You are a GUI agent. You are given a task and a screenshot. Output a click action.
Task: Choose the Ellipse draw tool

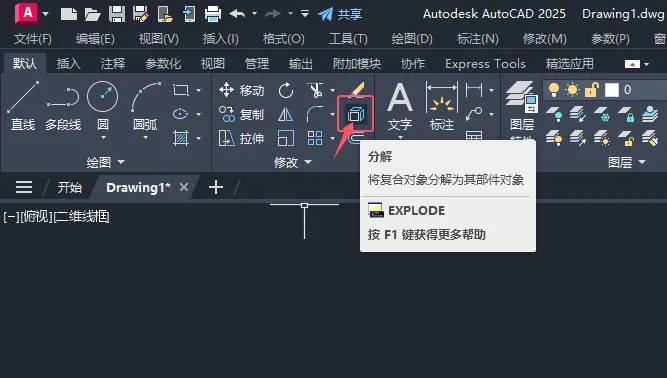point(181,114)
